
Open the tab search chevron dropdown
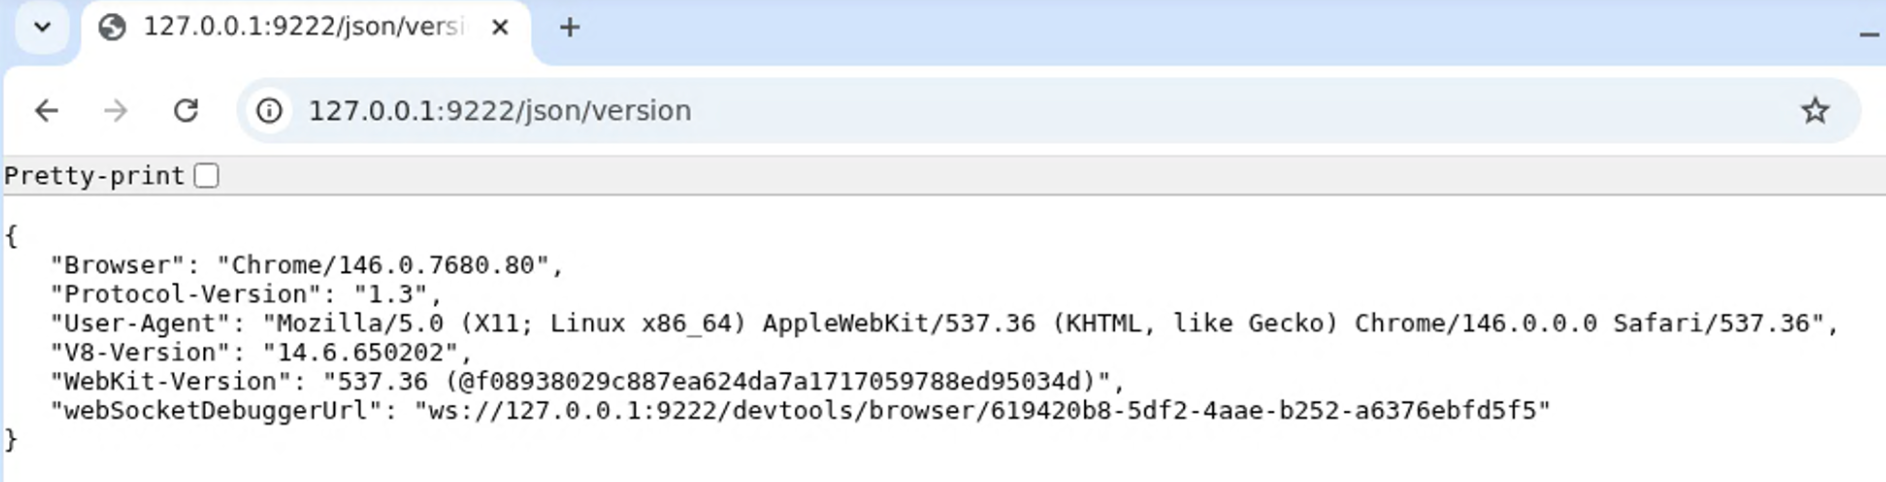[x=42, y=27]
